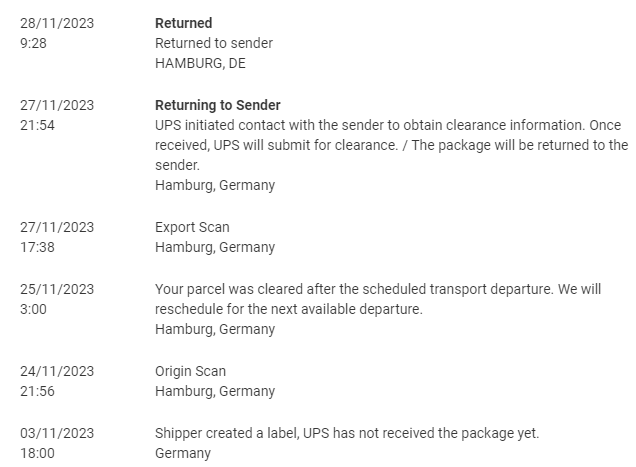Click the Shipper created a label message
636x467 pixels.
(347, 433)
